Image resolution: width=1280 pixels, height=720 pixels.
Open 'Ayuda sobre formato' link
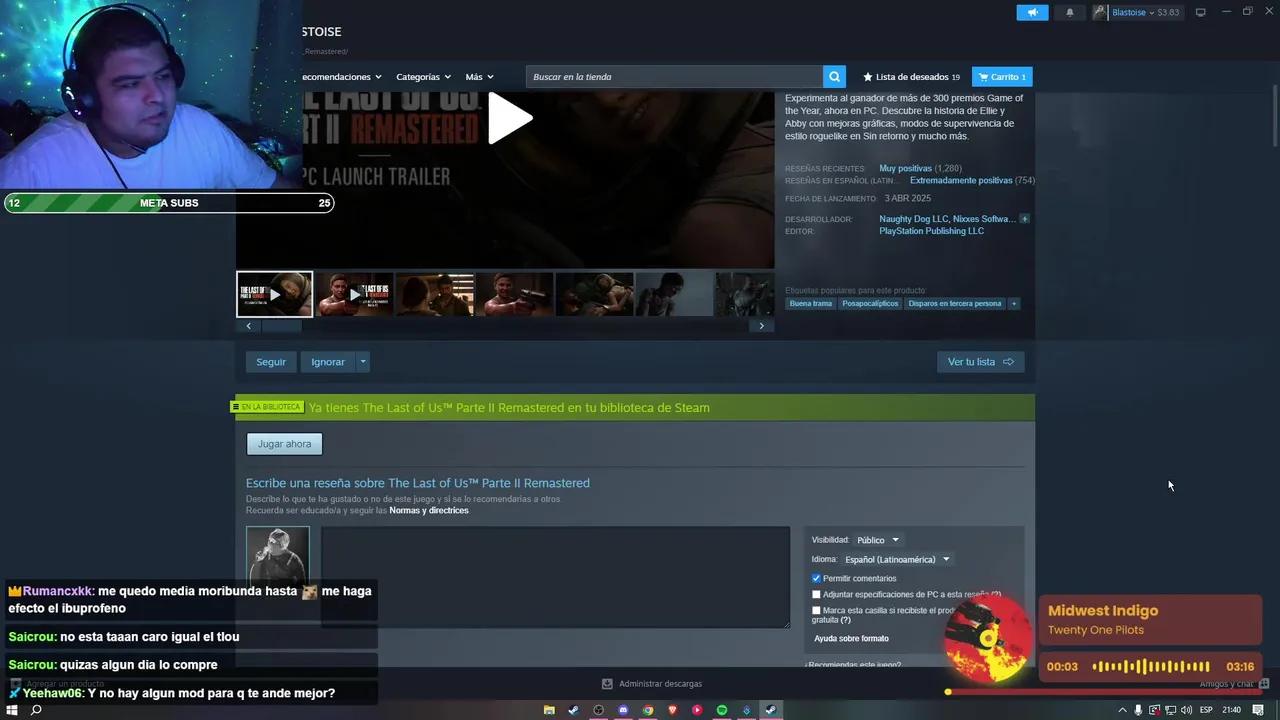[851, 639]
